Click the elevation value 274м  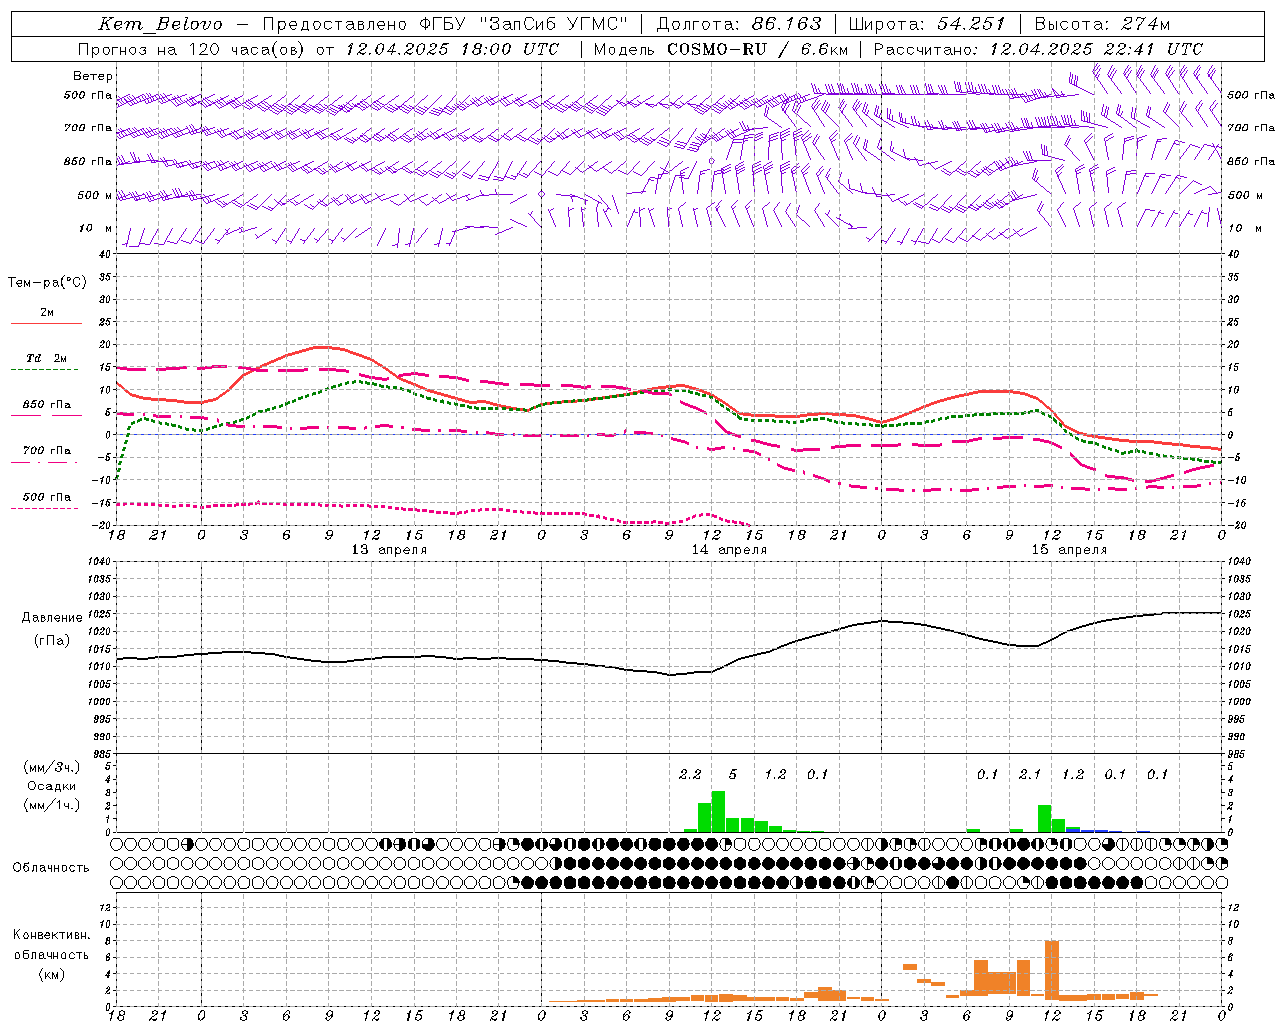[1145, 24]
